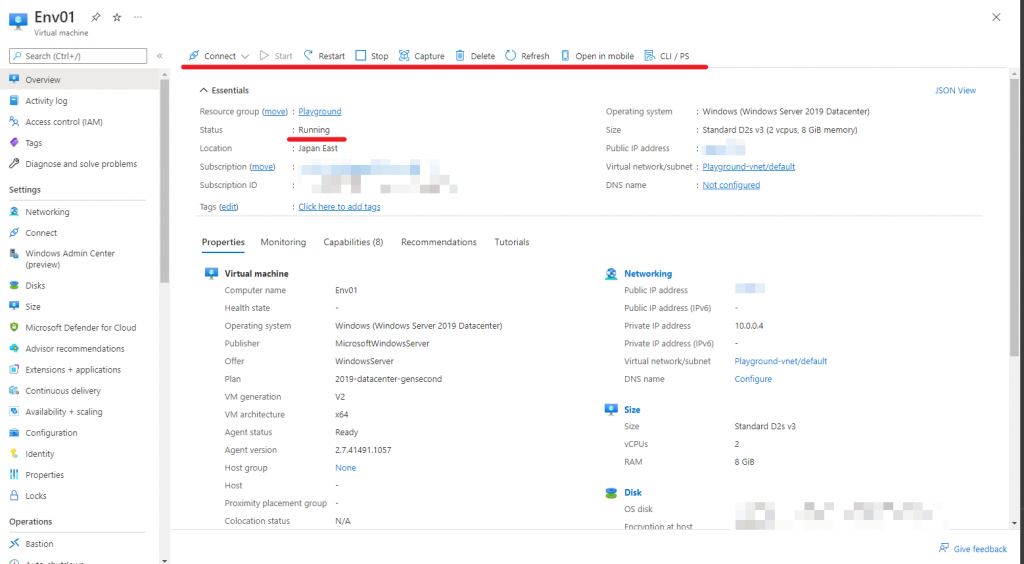Give feedback on this page
Image resolution: width=1024 pixels, height=564 pixels.
pyautogui.click(x=973, y=549)
